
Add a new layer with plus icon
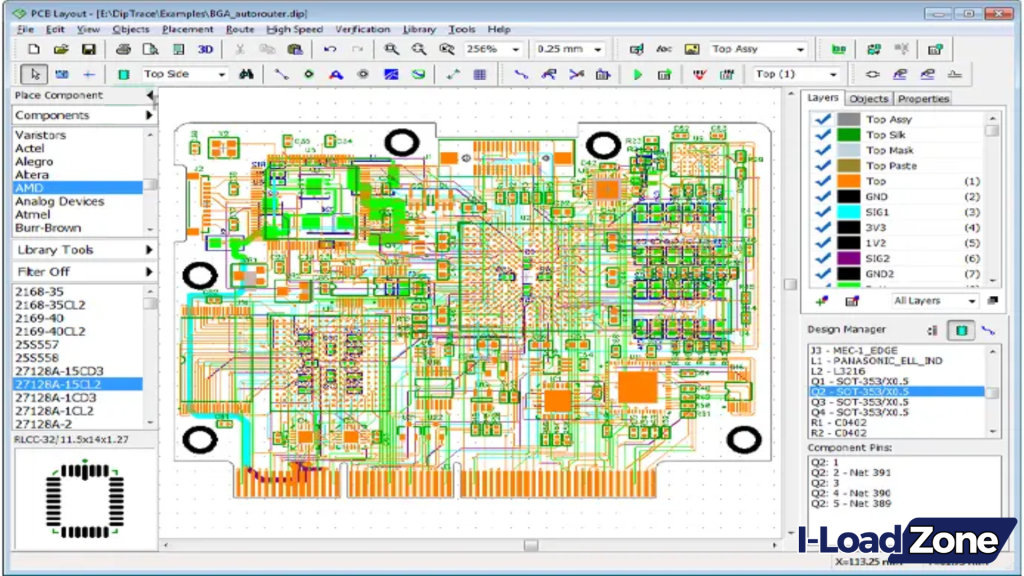(822, 301)
